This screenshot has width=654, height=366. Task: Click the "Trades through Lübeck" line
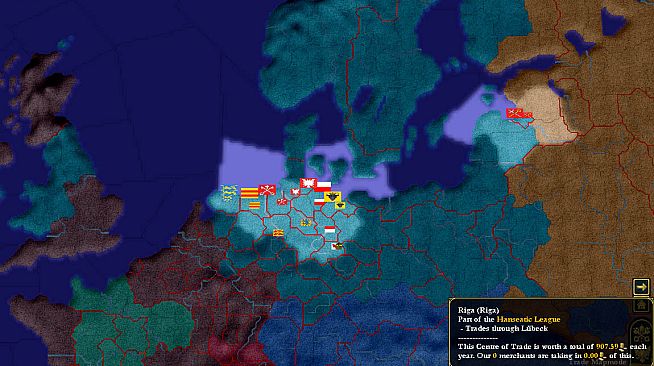pyautogui.click(x=507, y=328)
